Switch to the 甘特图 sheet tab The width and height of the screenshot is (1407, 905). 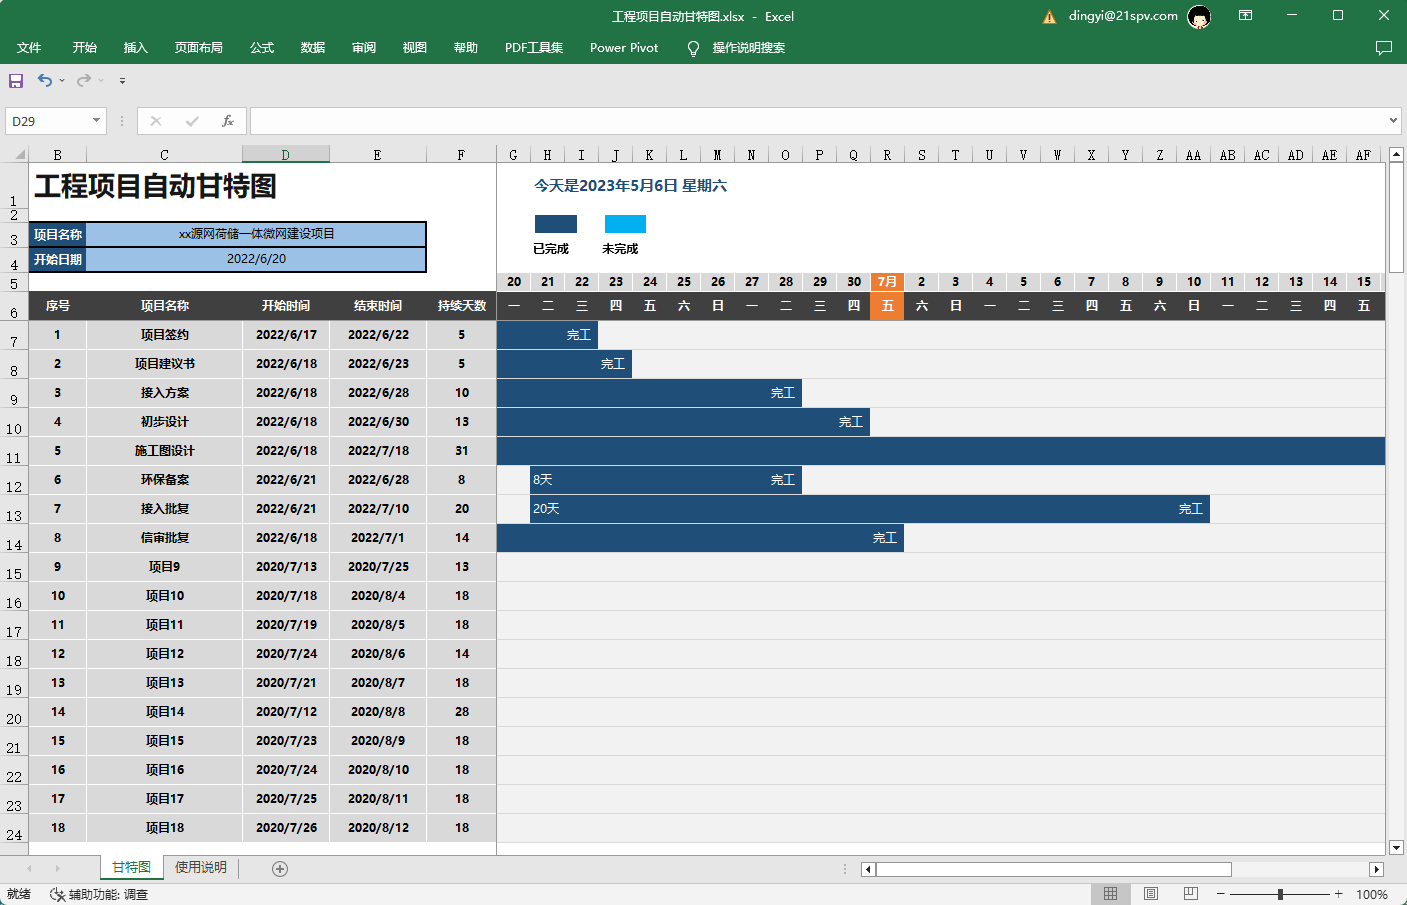tap(131, 868)
